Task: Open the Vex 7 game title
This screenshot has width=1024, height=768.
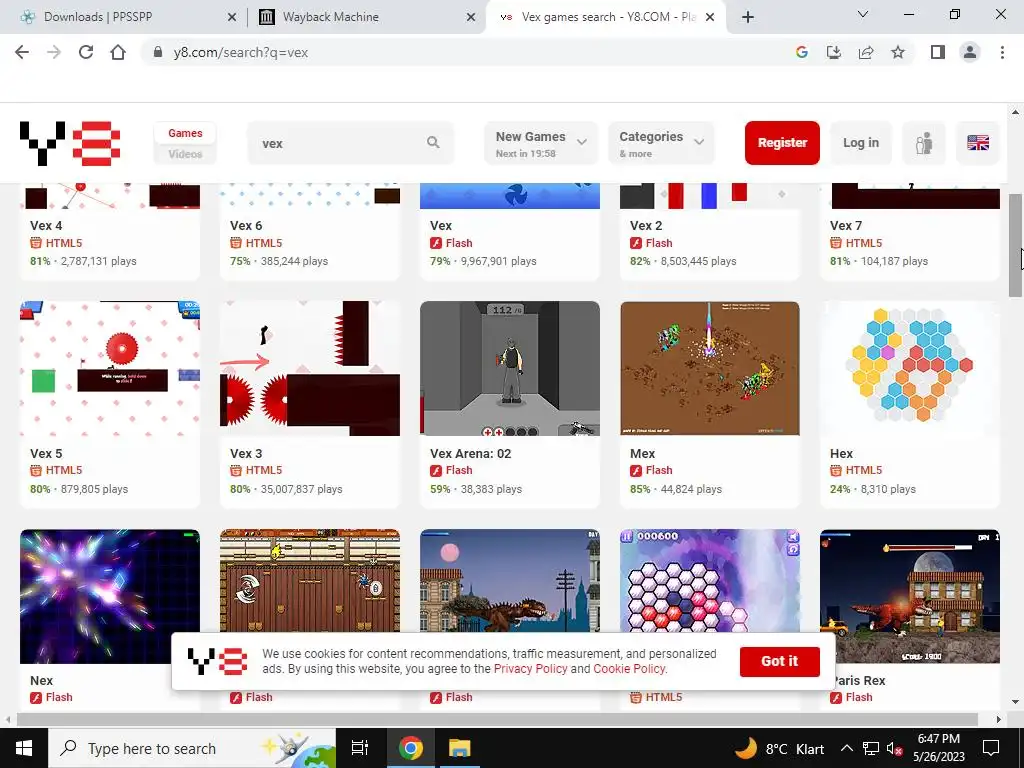Action: tap(846, 225)
